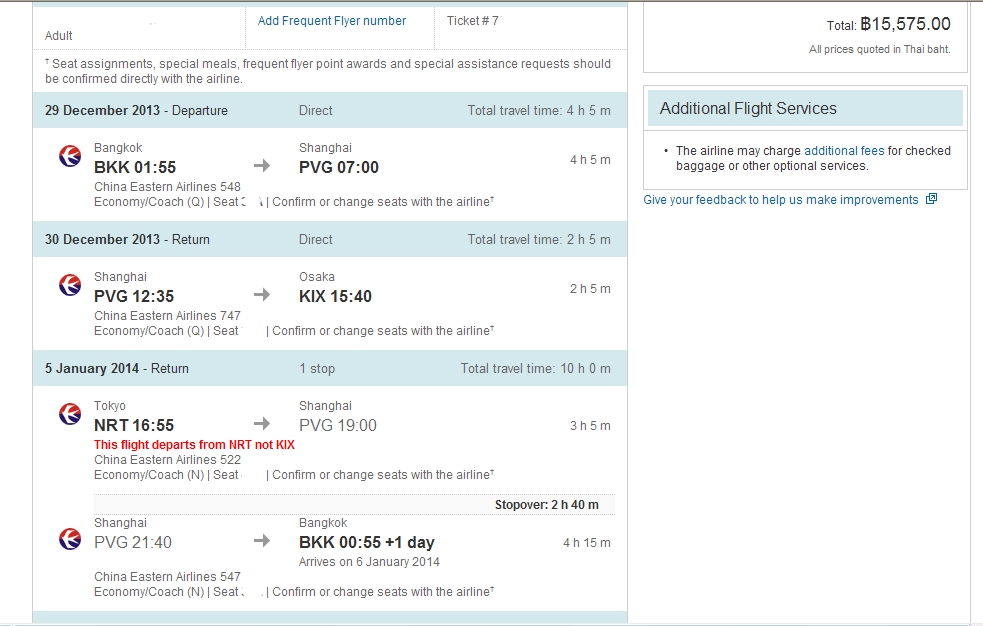Click China Eastern logo beside BKK 01:55
The height and width of the screenshot is (626, 983).
[70, 156]
